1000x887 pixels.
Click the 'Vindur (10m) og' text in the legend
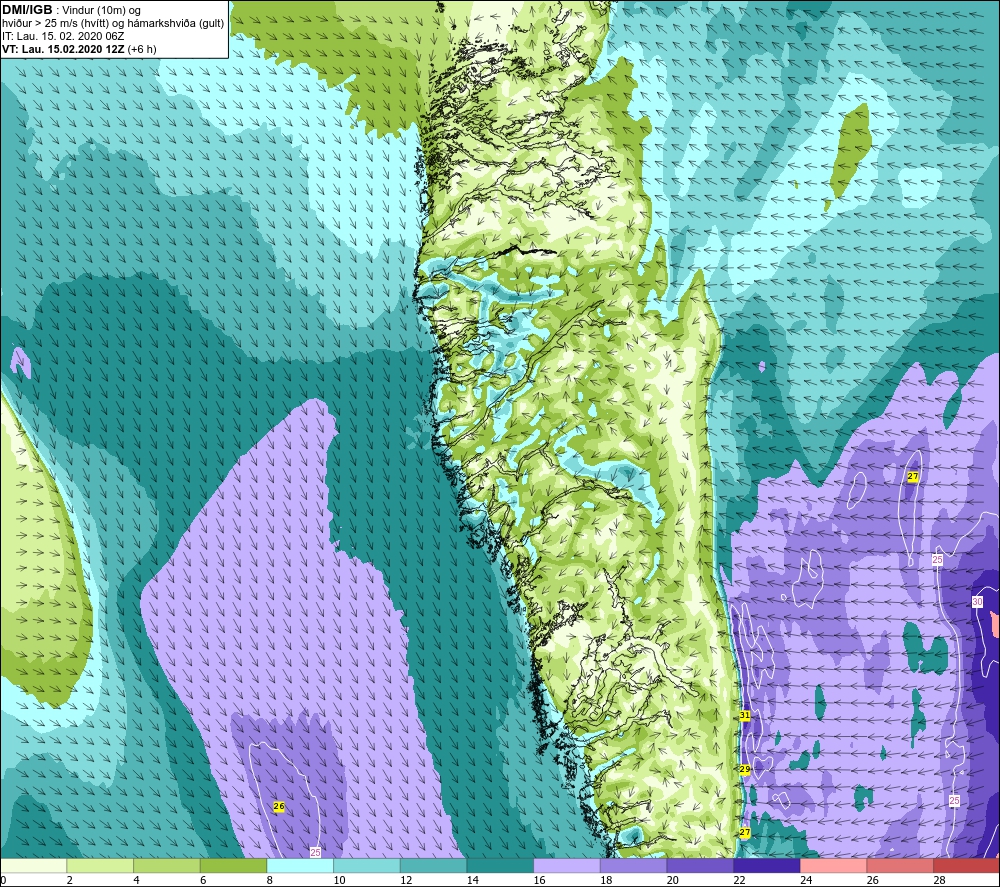101,11
